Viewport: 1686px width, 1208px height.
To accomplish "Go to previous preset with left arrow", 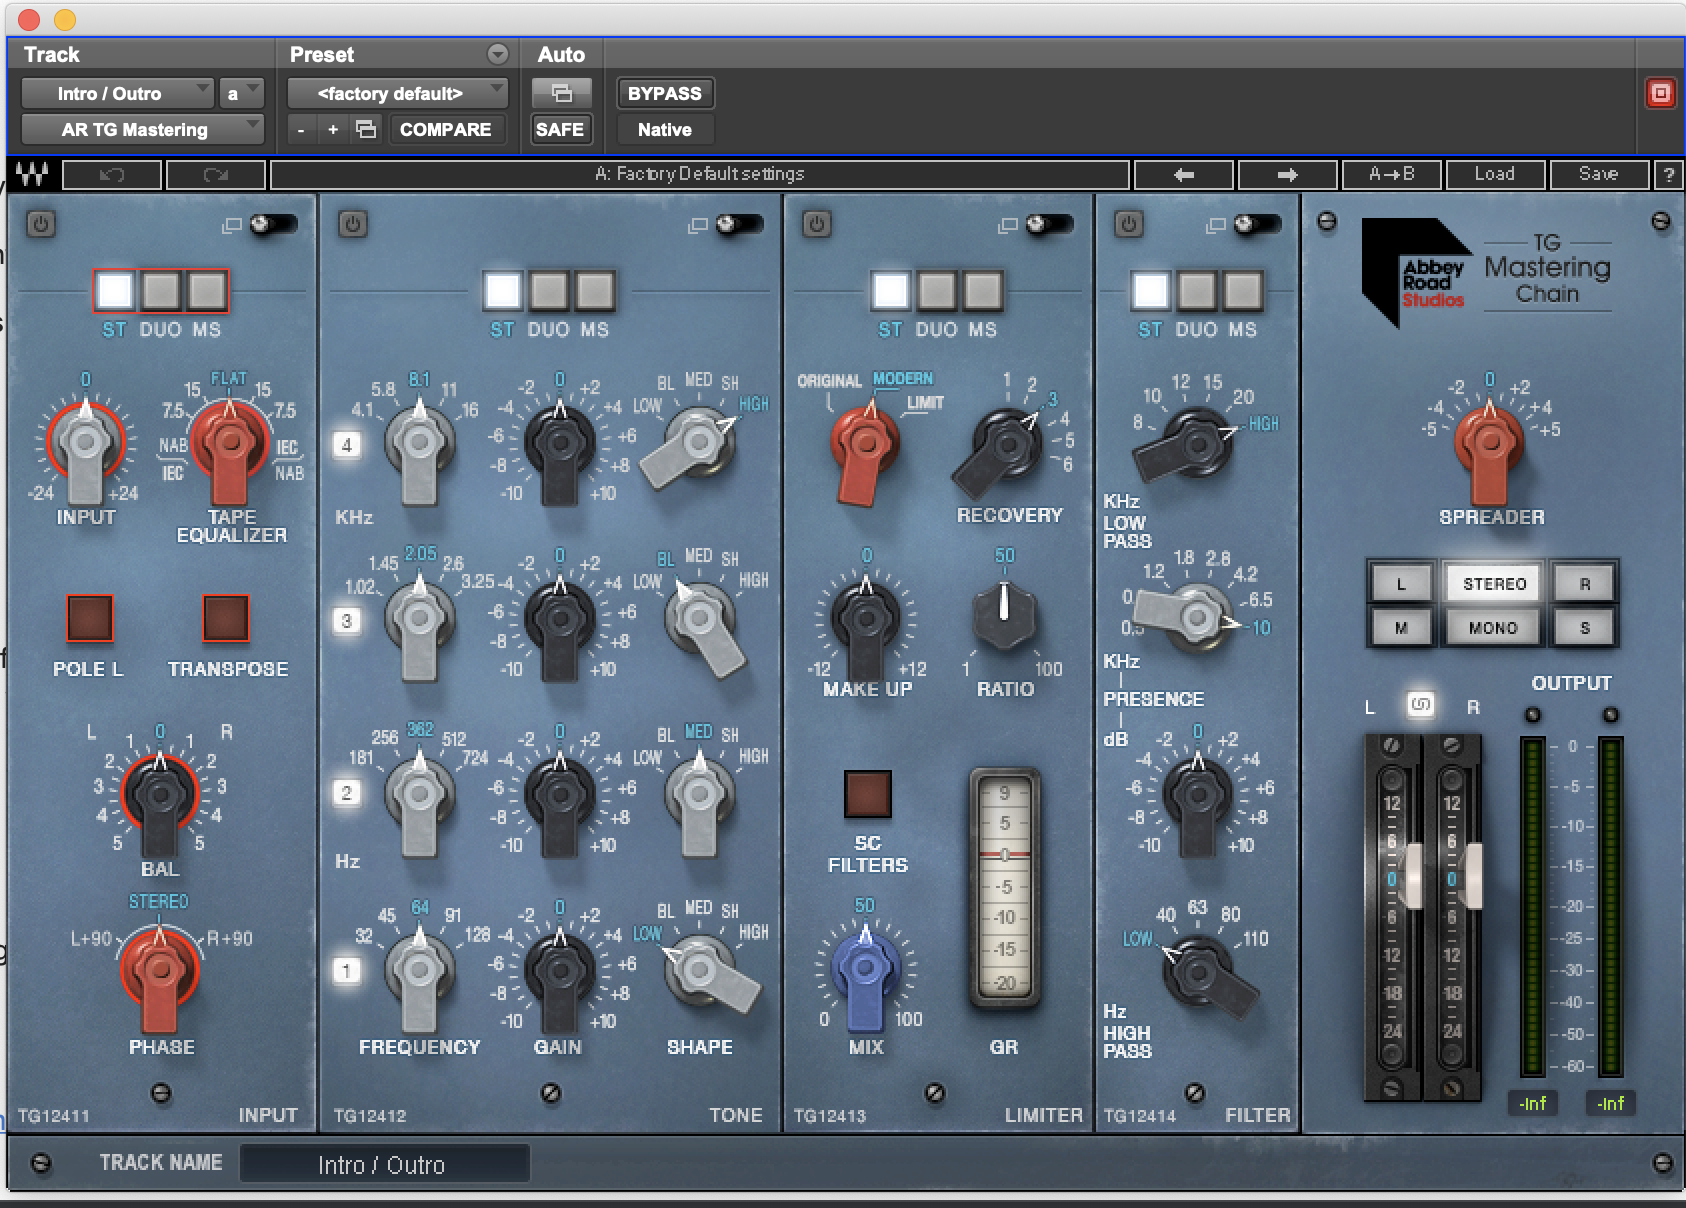I will click(x=1184, y=175).
